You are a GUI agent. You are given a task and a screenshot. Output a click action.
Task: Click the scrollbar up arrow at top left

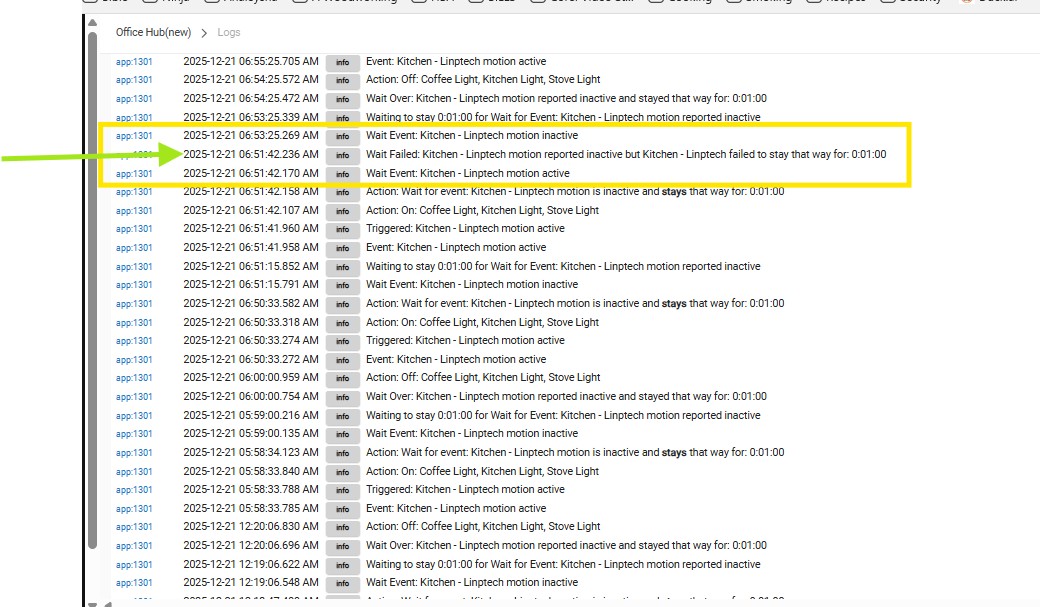[x=91, y=24]
